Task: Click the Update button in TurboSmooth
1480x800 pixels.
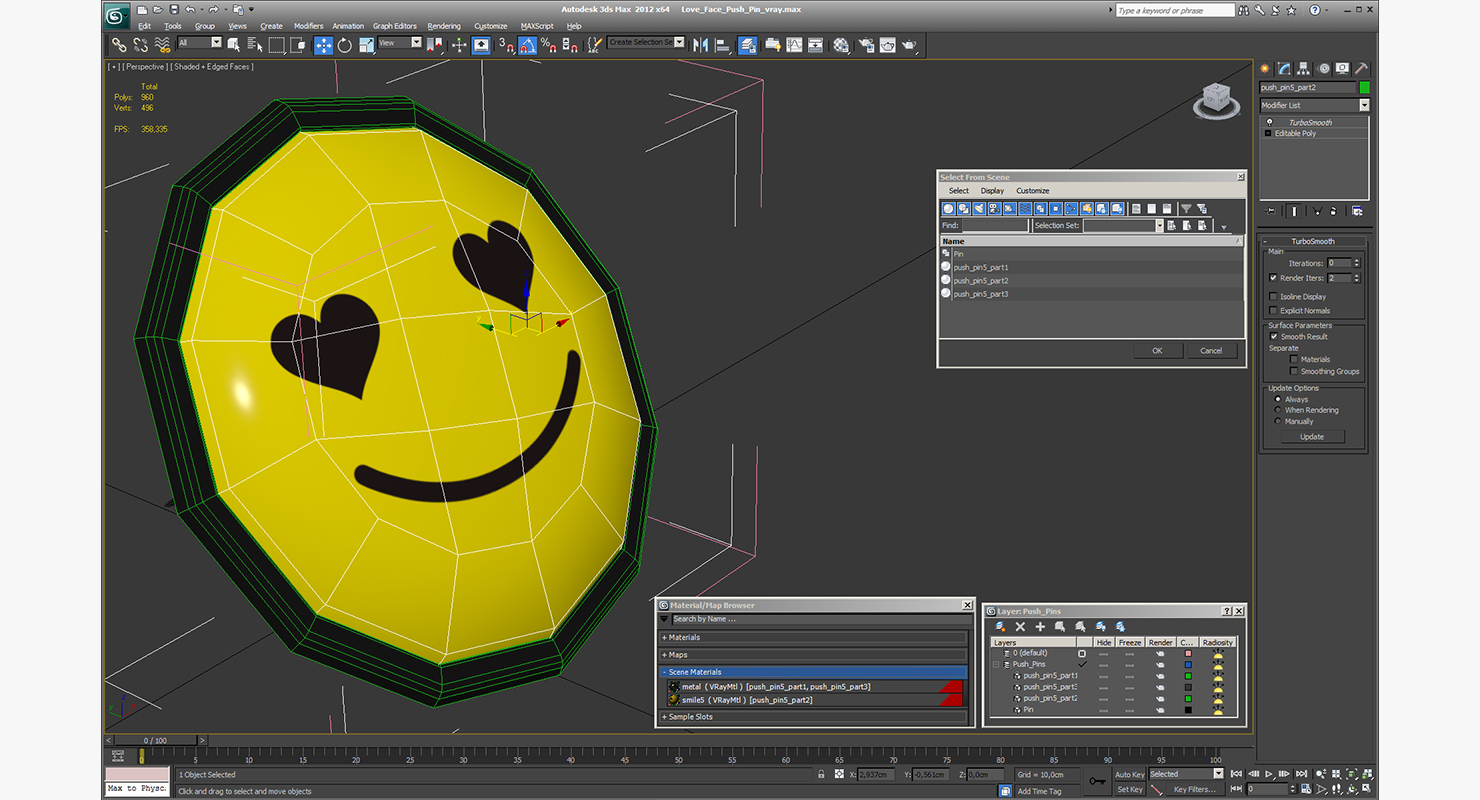Action: coord(1312,437)
